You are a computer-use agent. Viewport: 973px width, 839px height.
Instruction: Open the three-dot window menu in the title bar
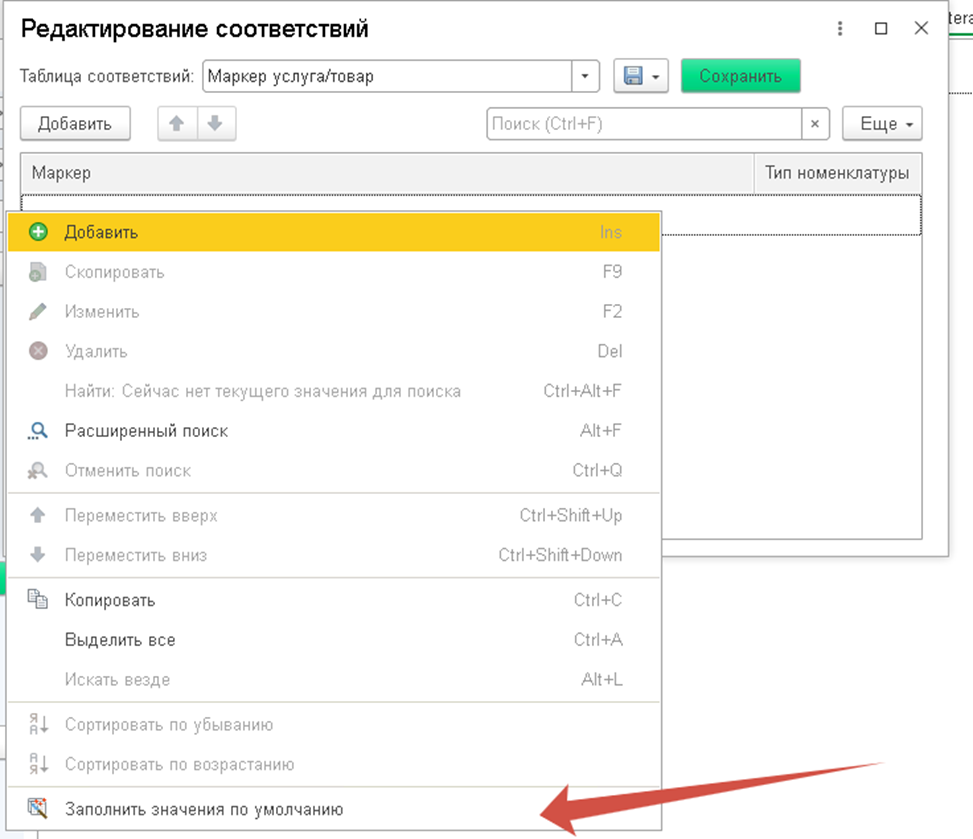pos(840,29)
